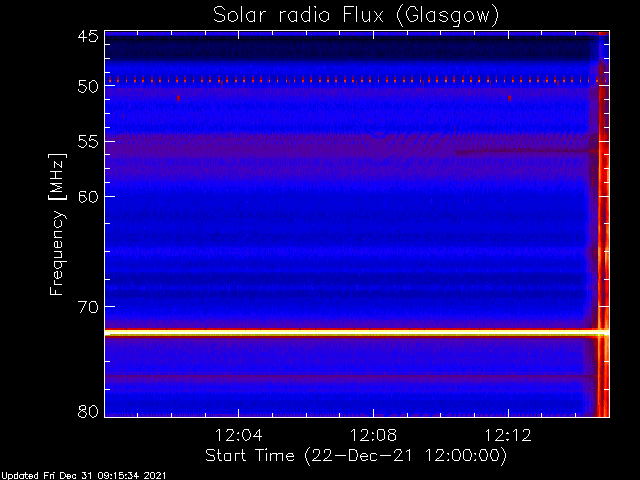This screenshot has height=480, width=640.
Task: Click the "Start Time (22-Dec-21 12:00:00)" label
Action: tap(356, 456)
